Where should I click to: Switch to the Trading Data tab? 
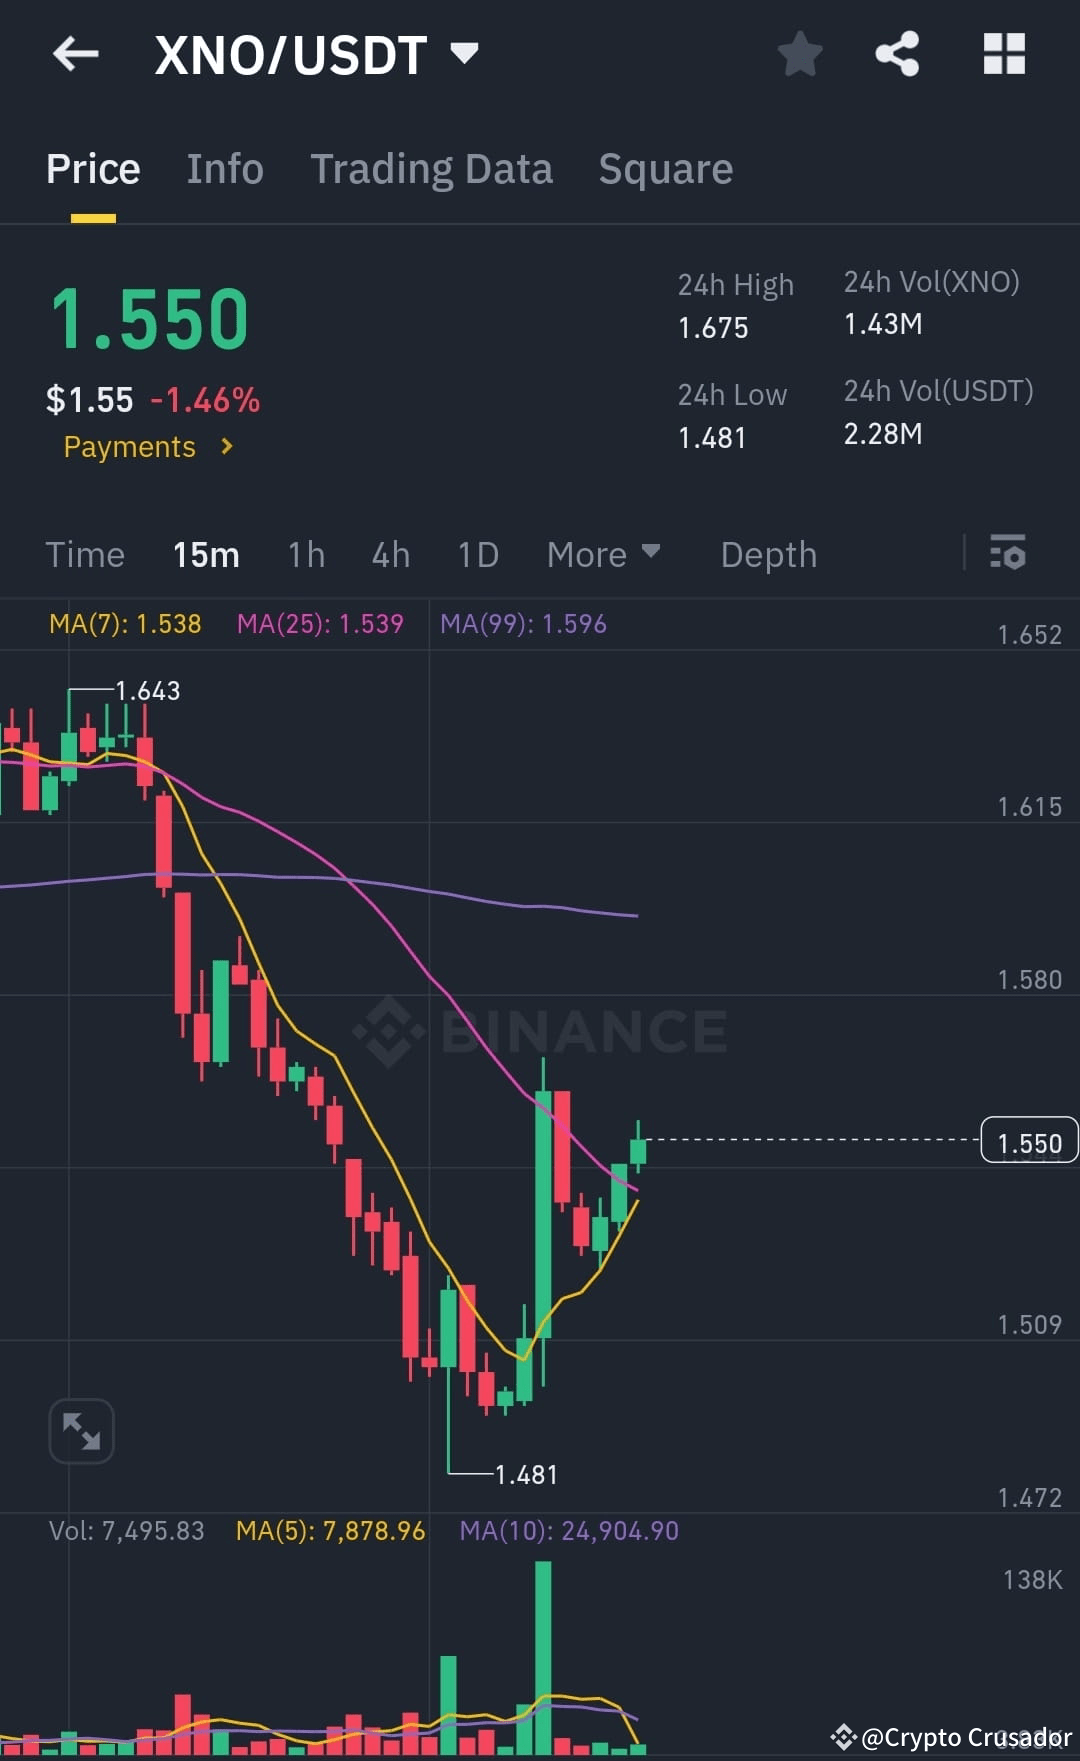click(432, 168)
